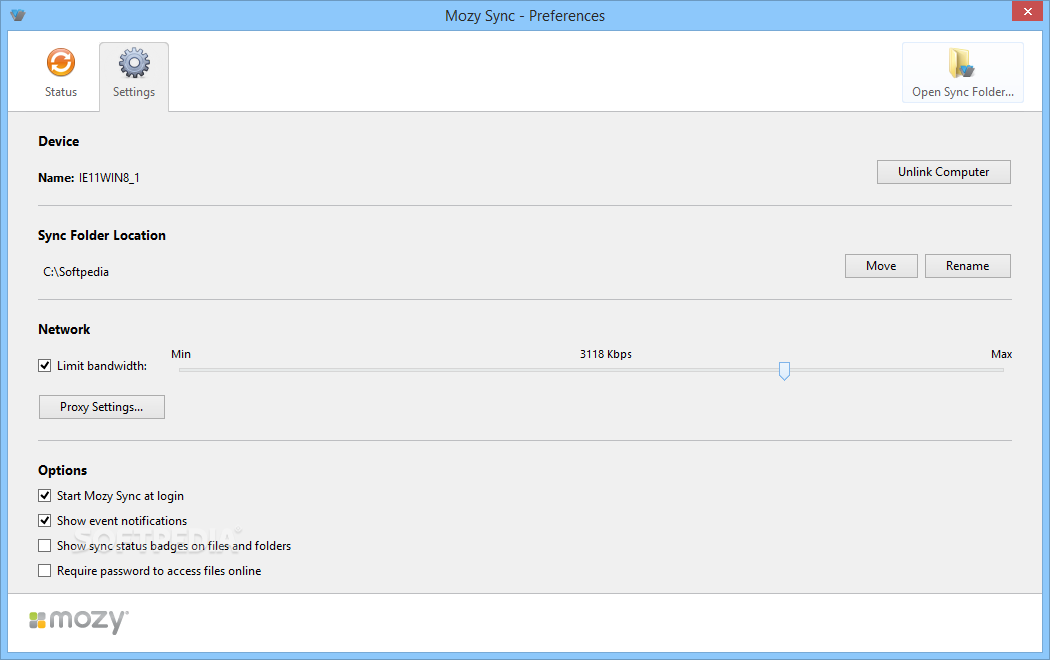Image resolution: width=1050 pixels, height=660 pixels.
Task: Enable Require password to access files online
Action: 45,570
